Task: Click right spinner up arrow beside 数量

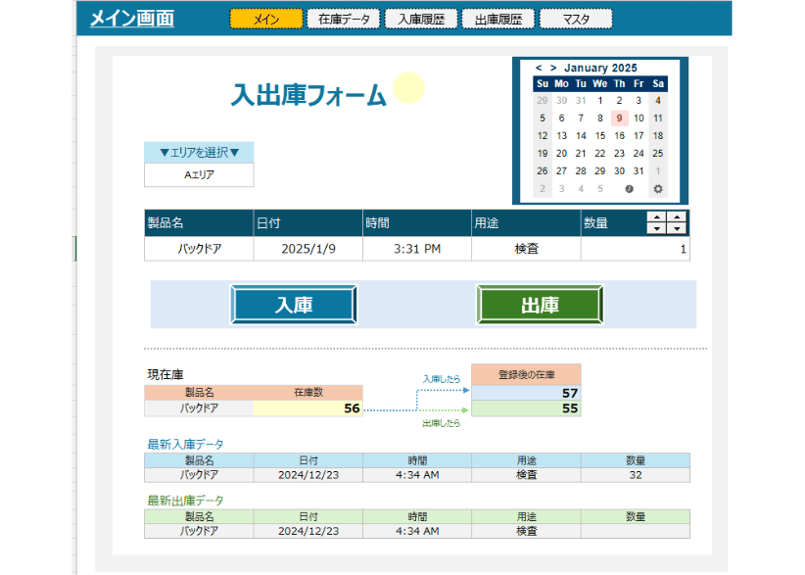Action: click(677, 217)
